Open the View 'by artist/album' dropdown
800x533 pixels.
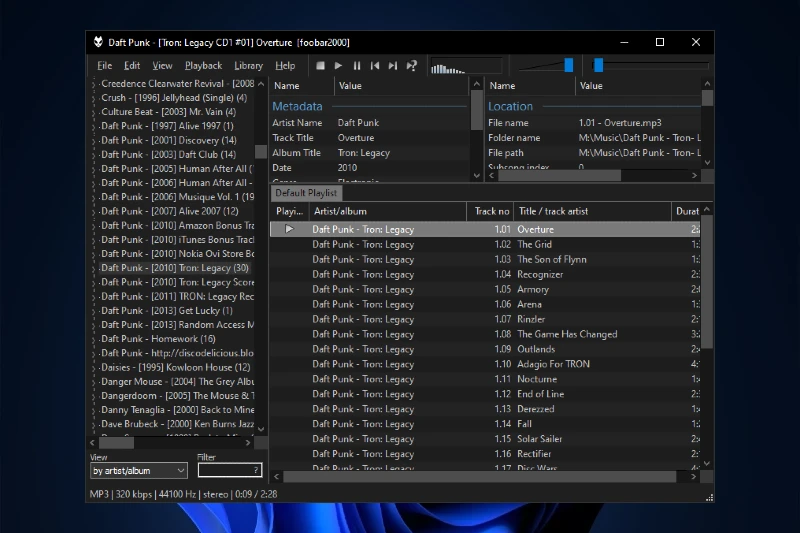139,470
